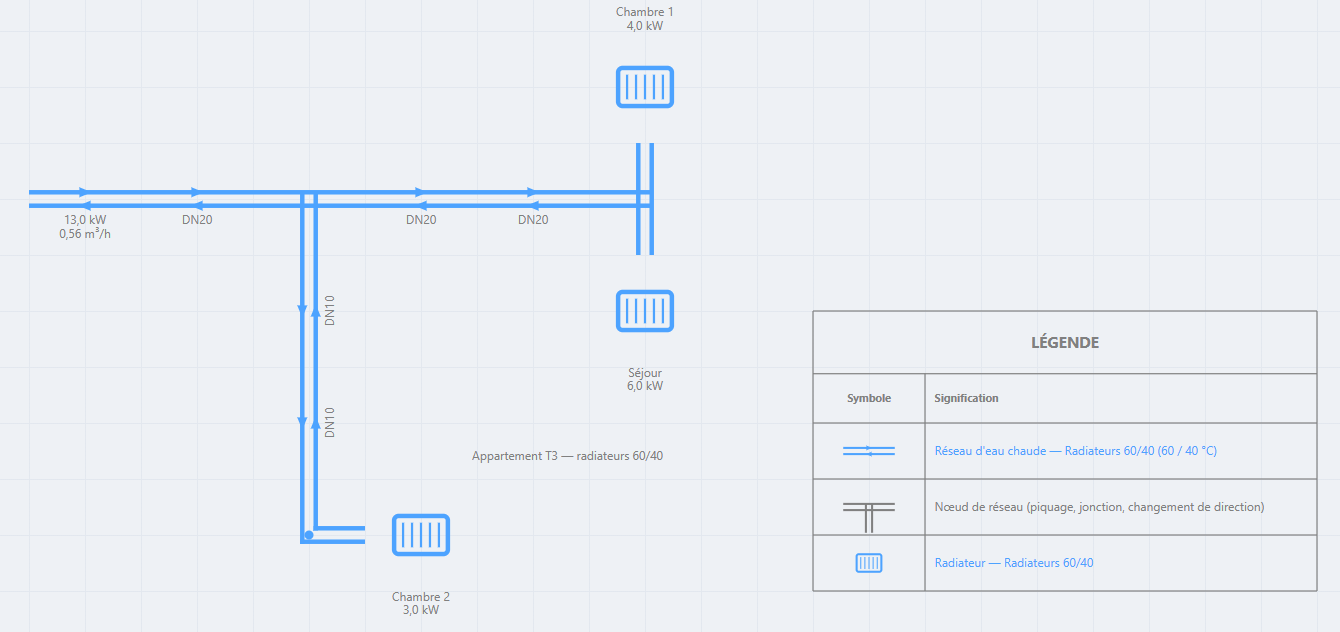1340x632 pixels.
Task: Click the "Radiateur — Radiateurs 60/40" legend entry
Action: pos(1014,563)
